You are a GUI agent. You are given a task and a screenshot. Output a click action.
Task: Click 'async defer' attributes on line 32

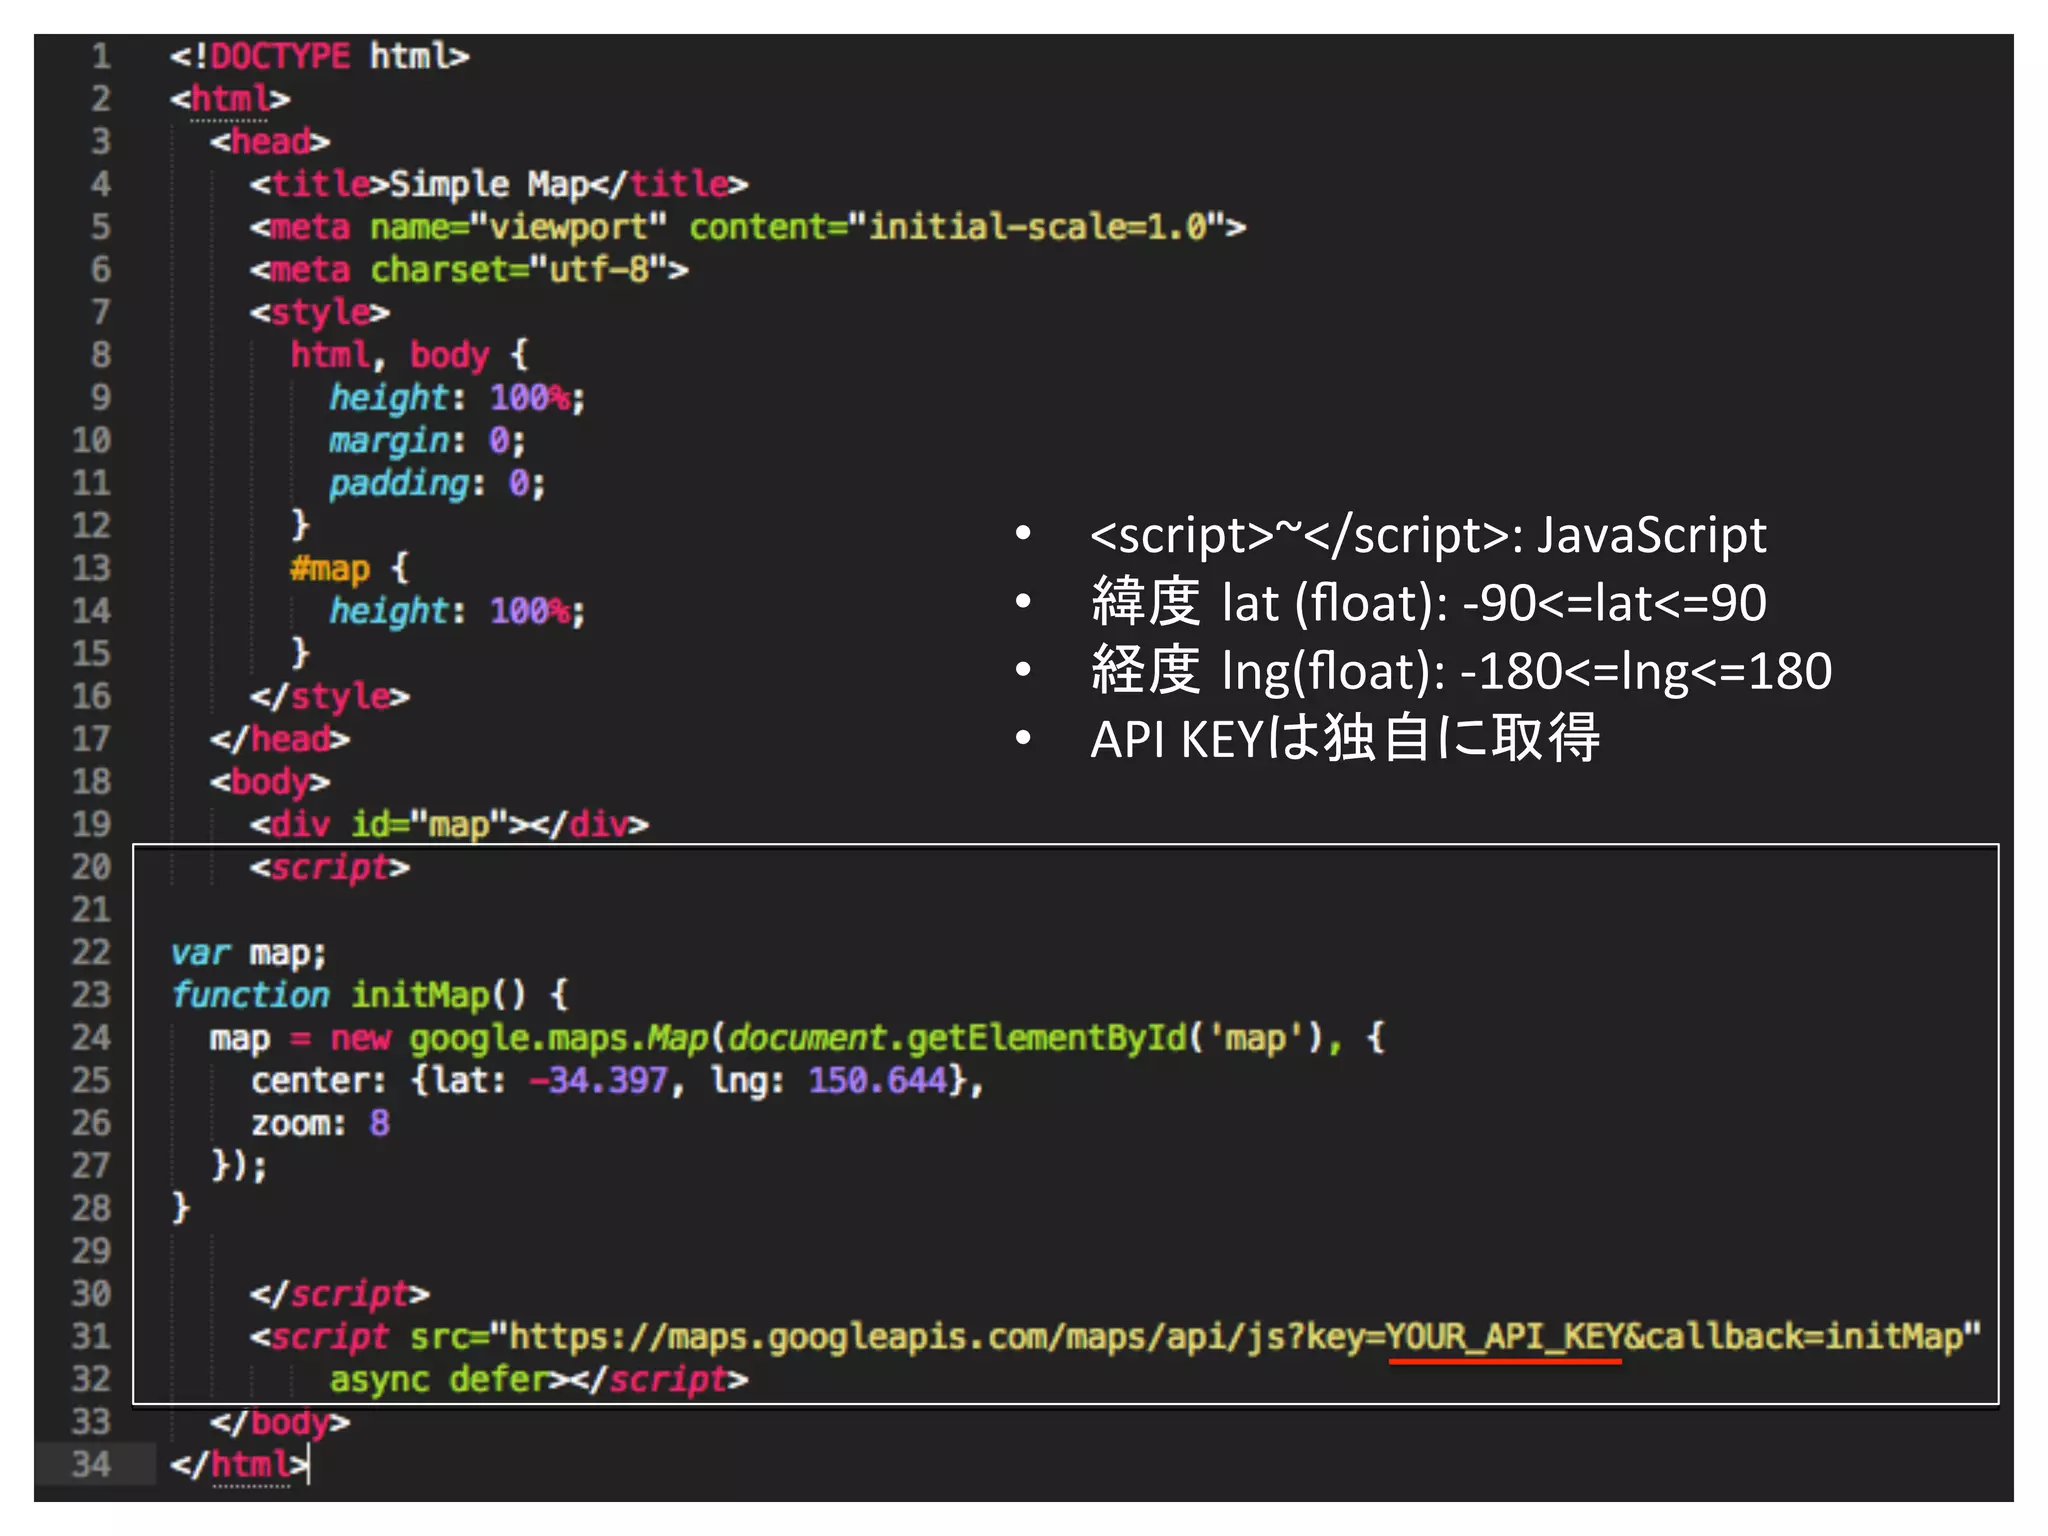coord(439,1380)
